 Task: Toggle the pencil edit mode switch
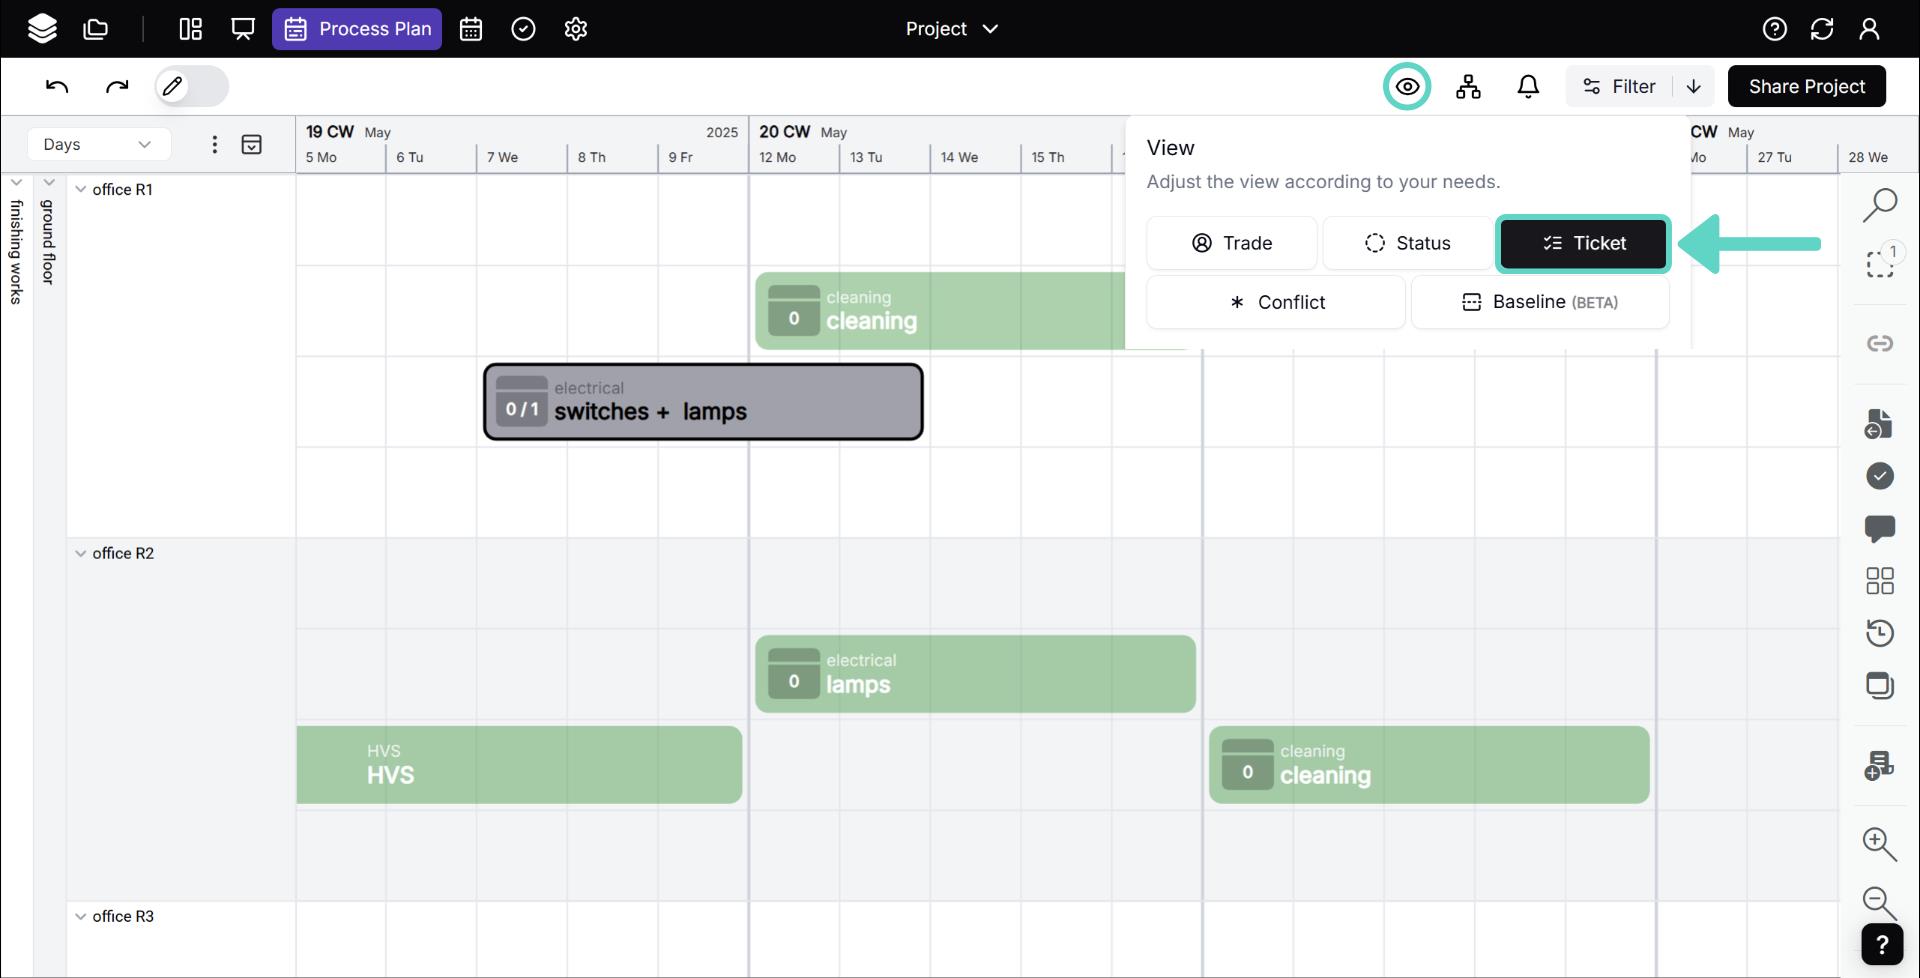191,86
